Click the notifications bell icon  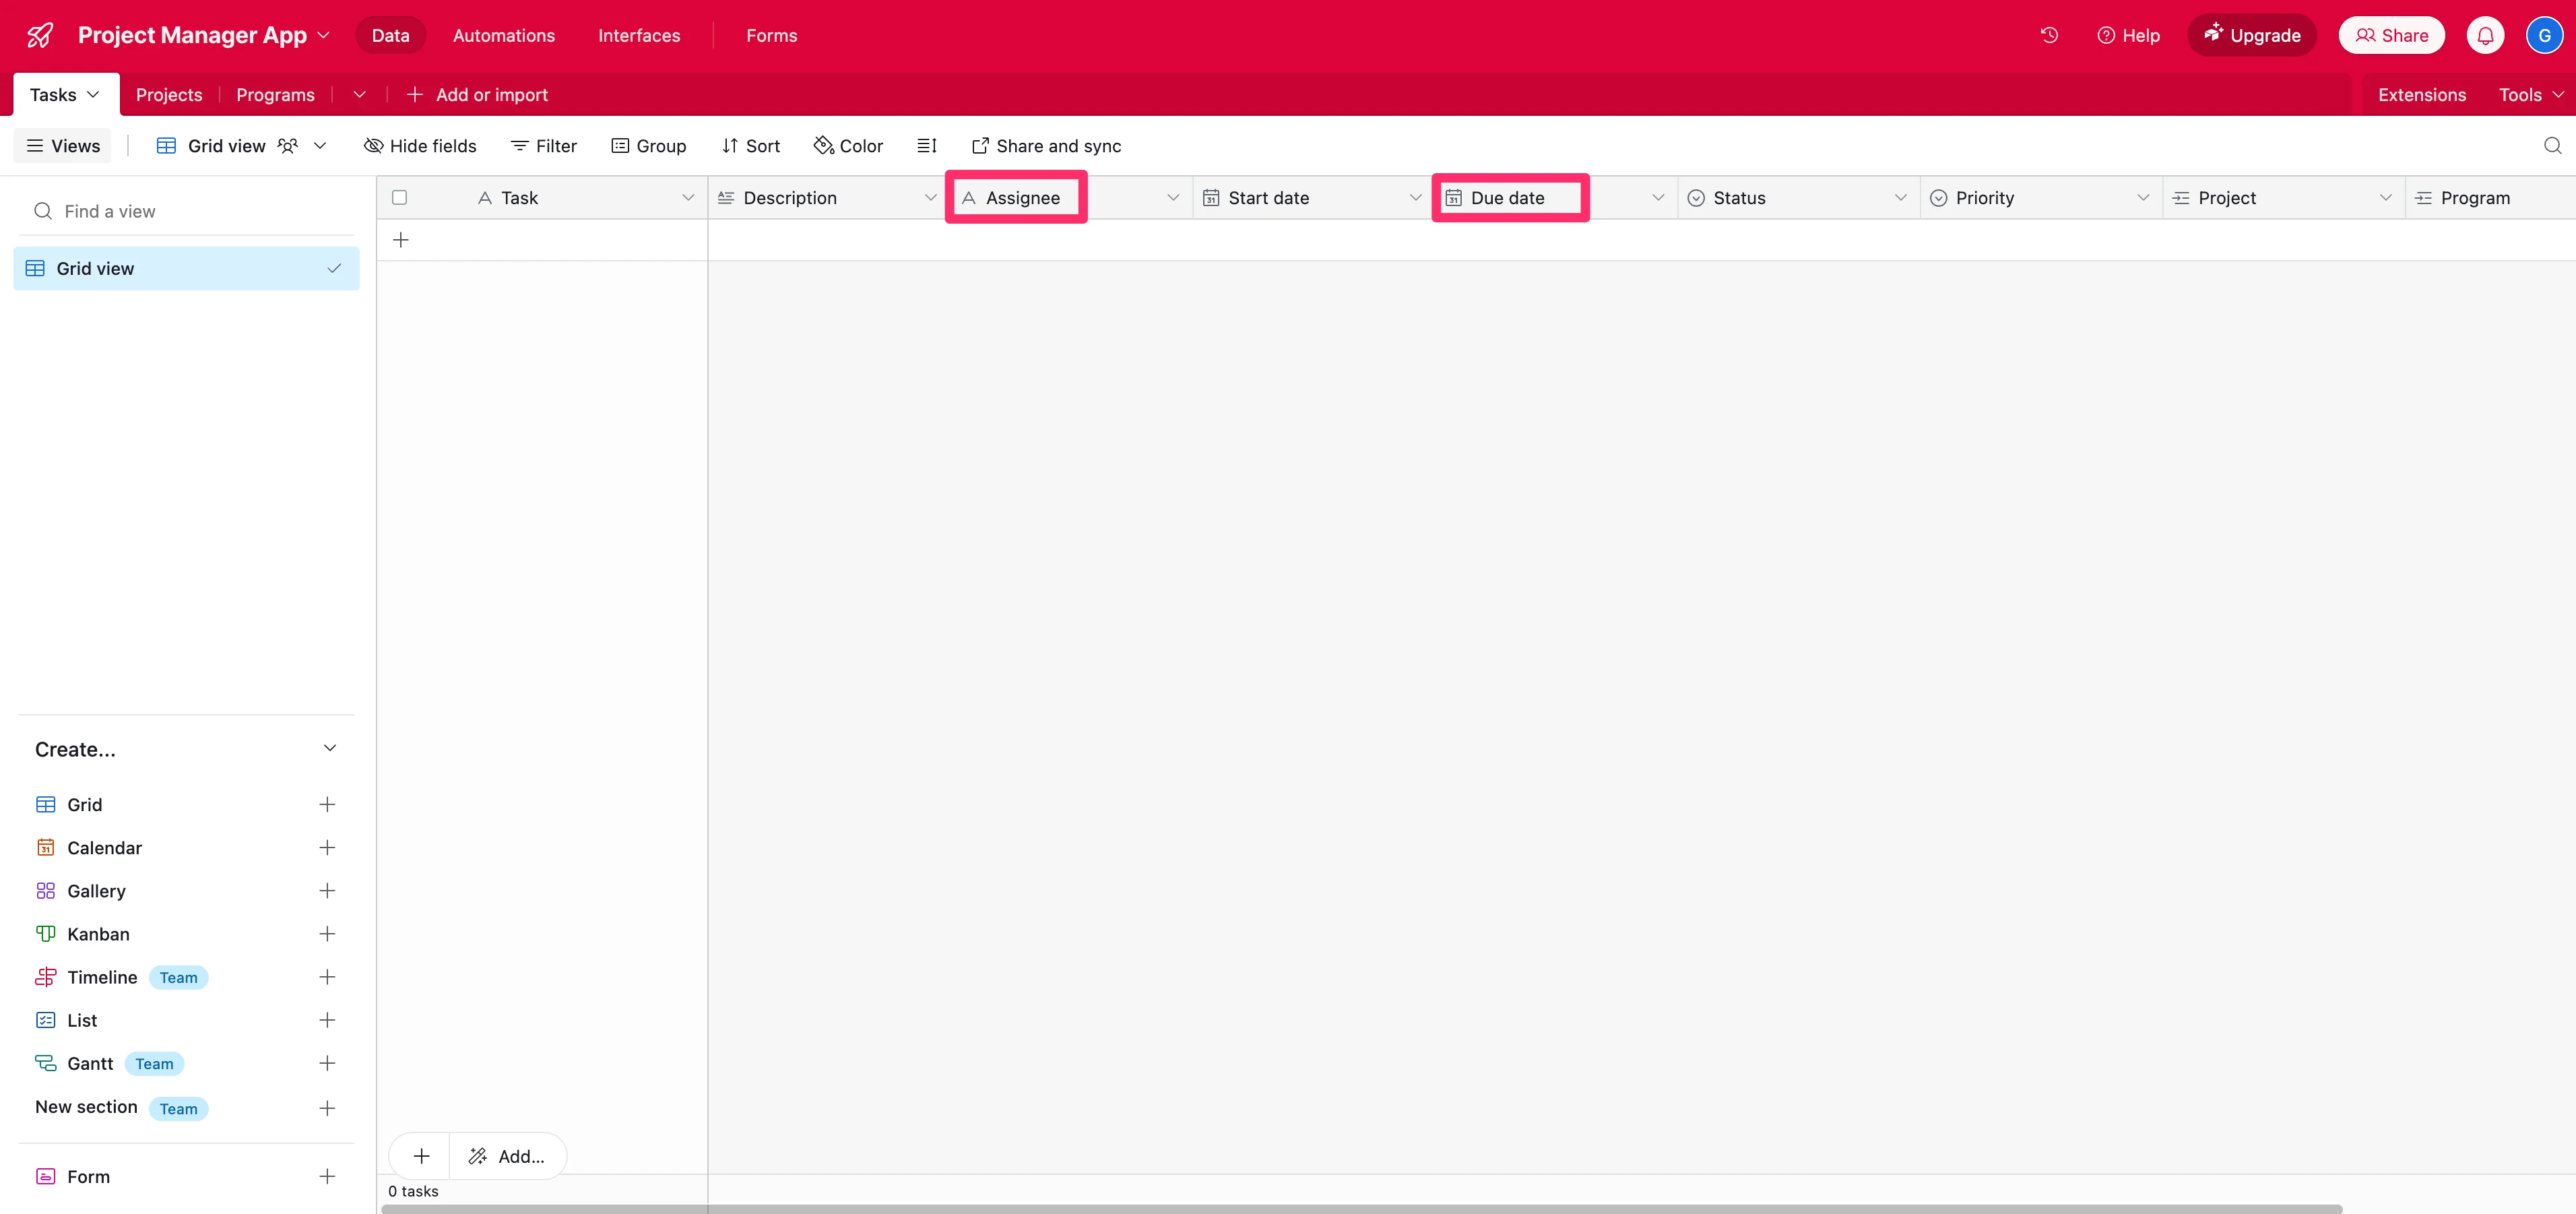[2485, 35]
